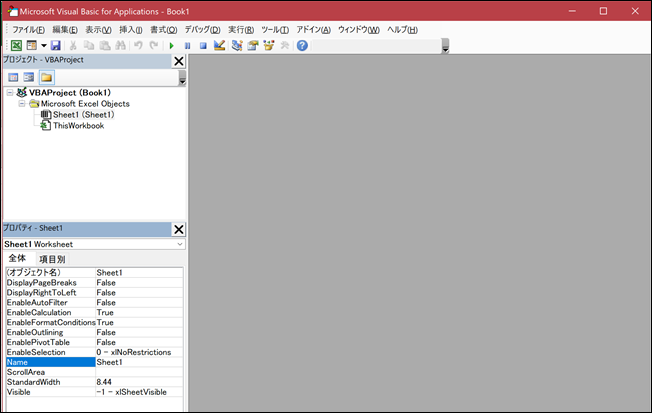Open the 実行(R) menu

click(241, 30)
